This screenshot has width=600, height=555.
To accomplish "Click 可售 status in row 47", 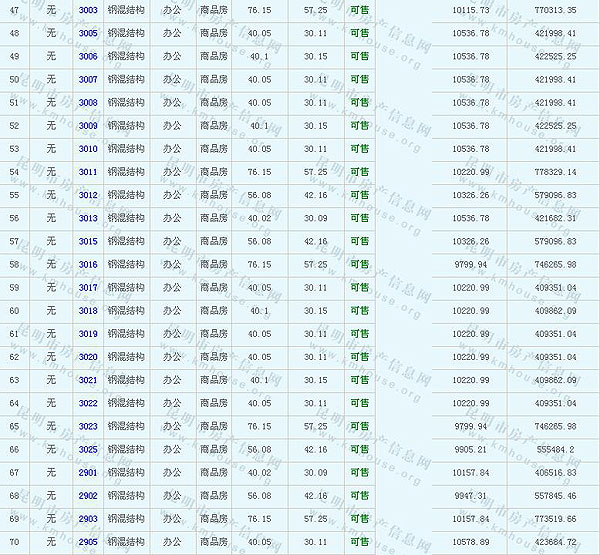I will point(360,9).
